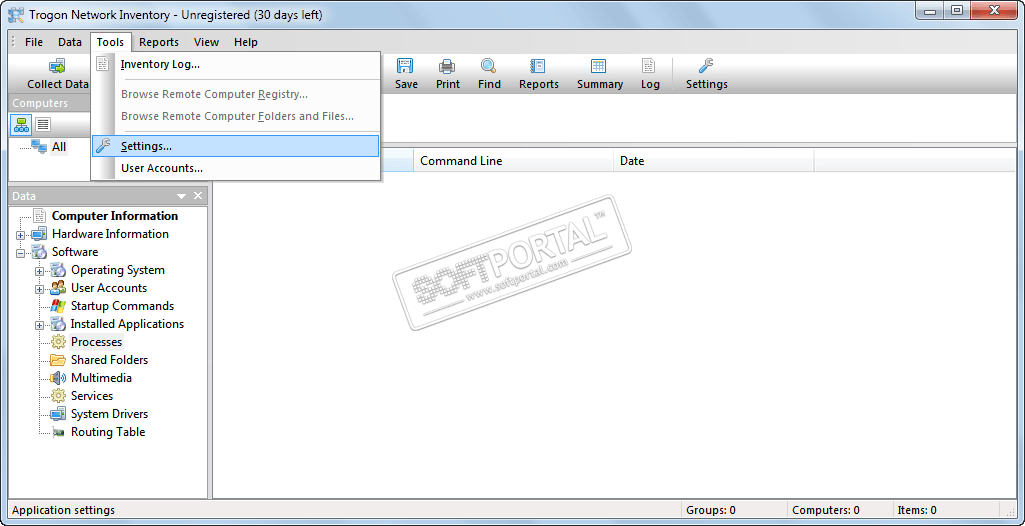This screenshot has width=1025, height=526.
Task: Close the open Tools menu
Action: pos(110,42)
